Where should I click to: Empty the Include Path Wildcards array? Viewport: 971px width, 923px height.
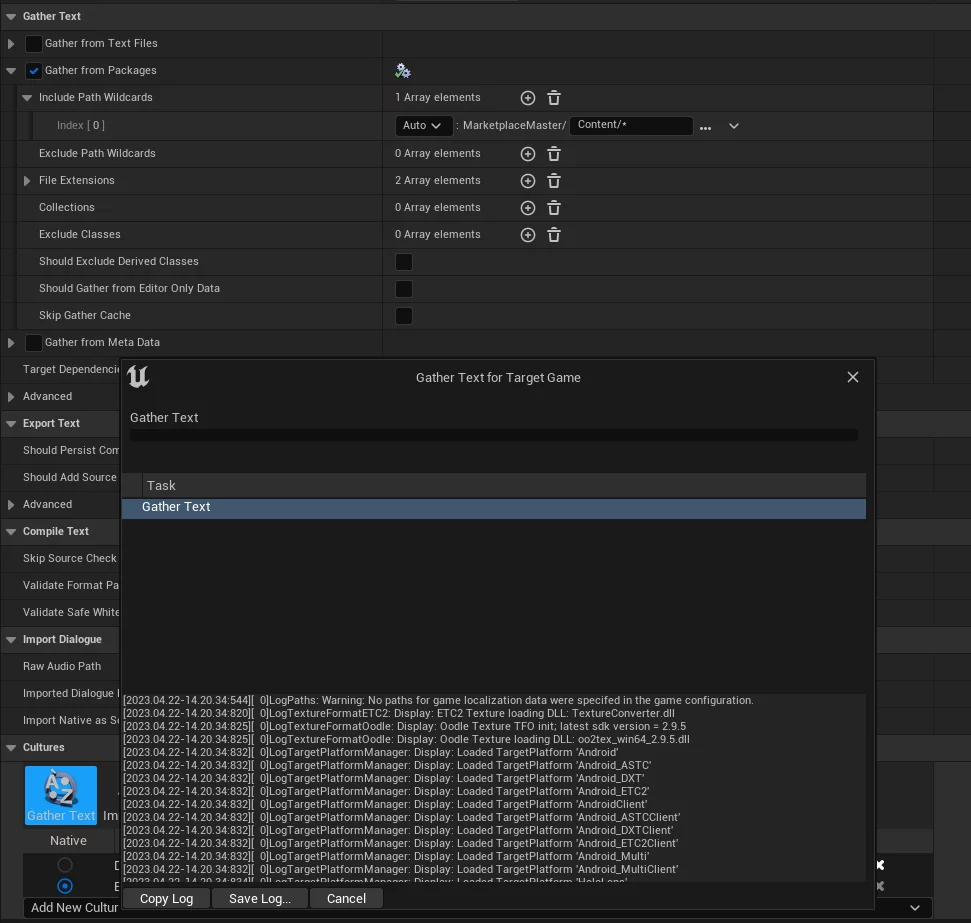pos(554,98)
